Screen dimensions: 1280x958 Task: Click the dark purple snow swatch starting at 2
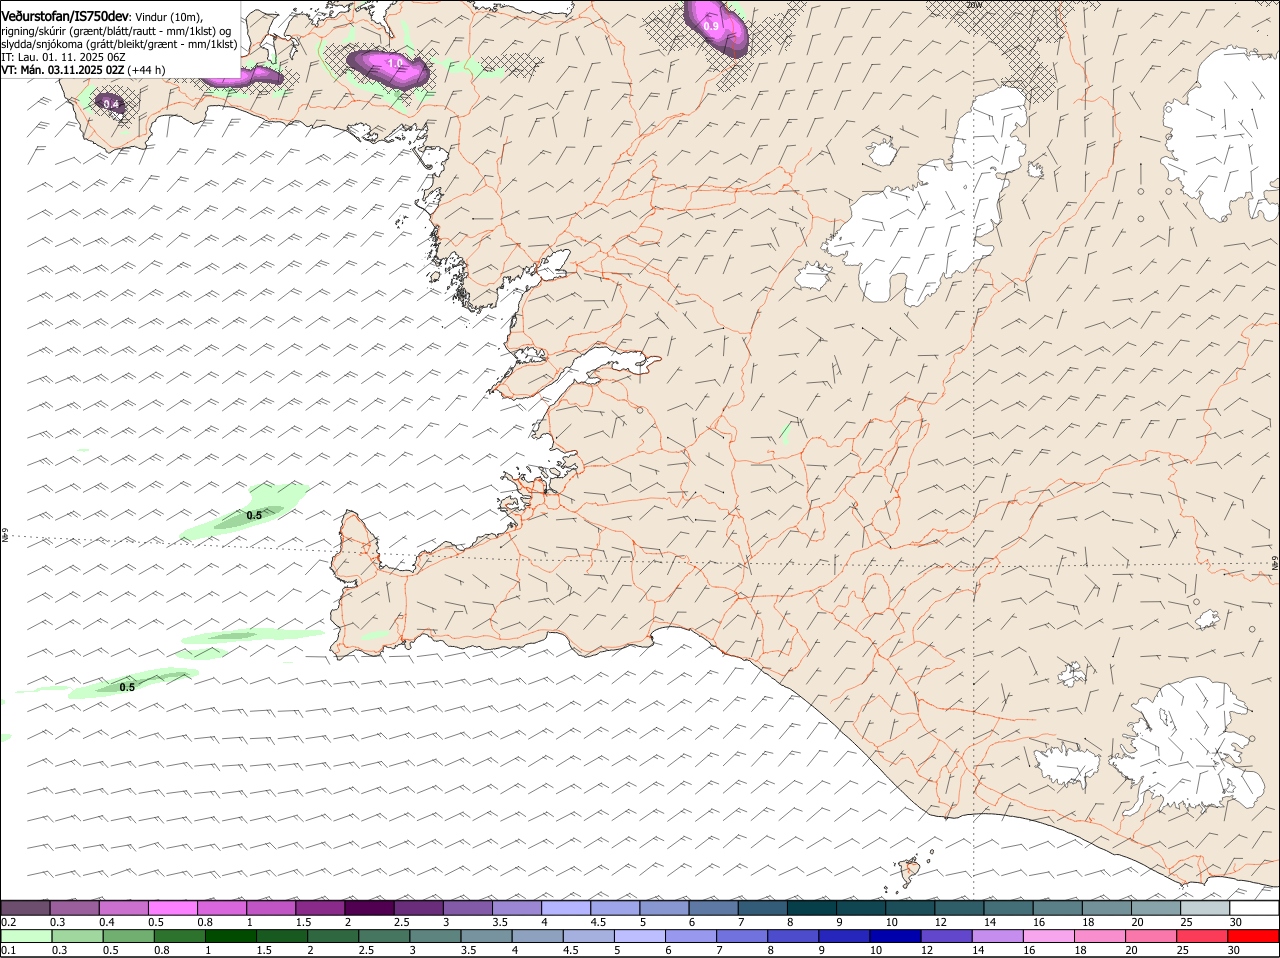point(369,908)
